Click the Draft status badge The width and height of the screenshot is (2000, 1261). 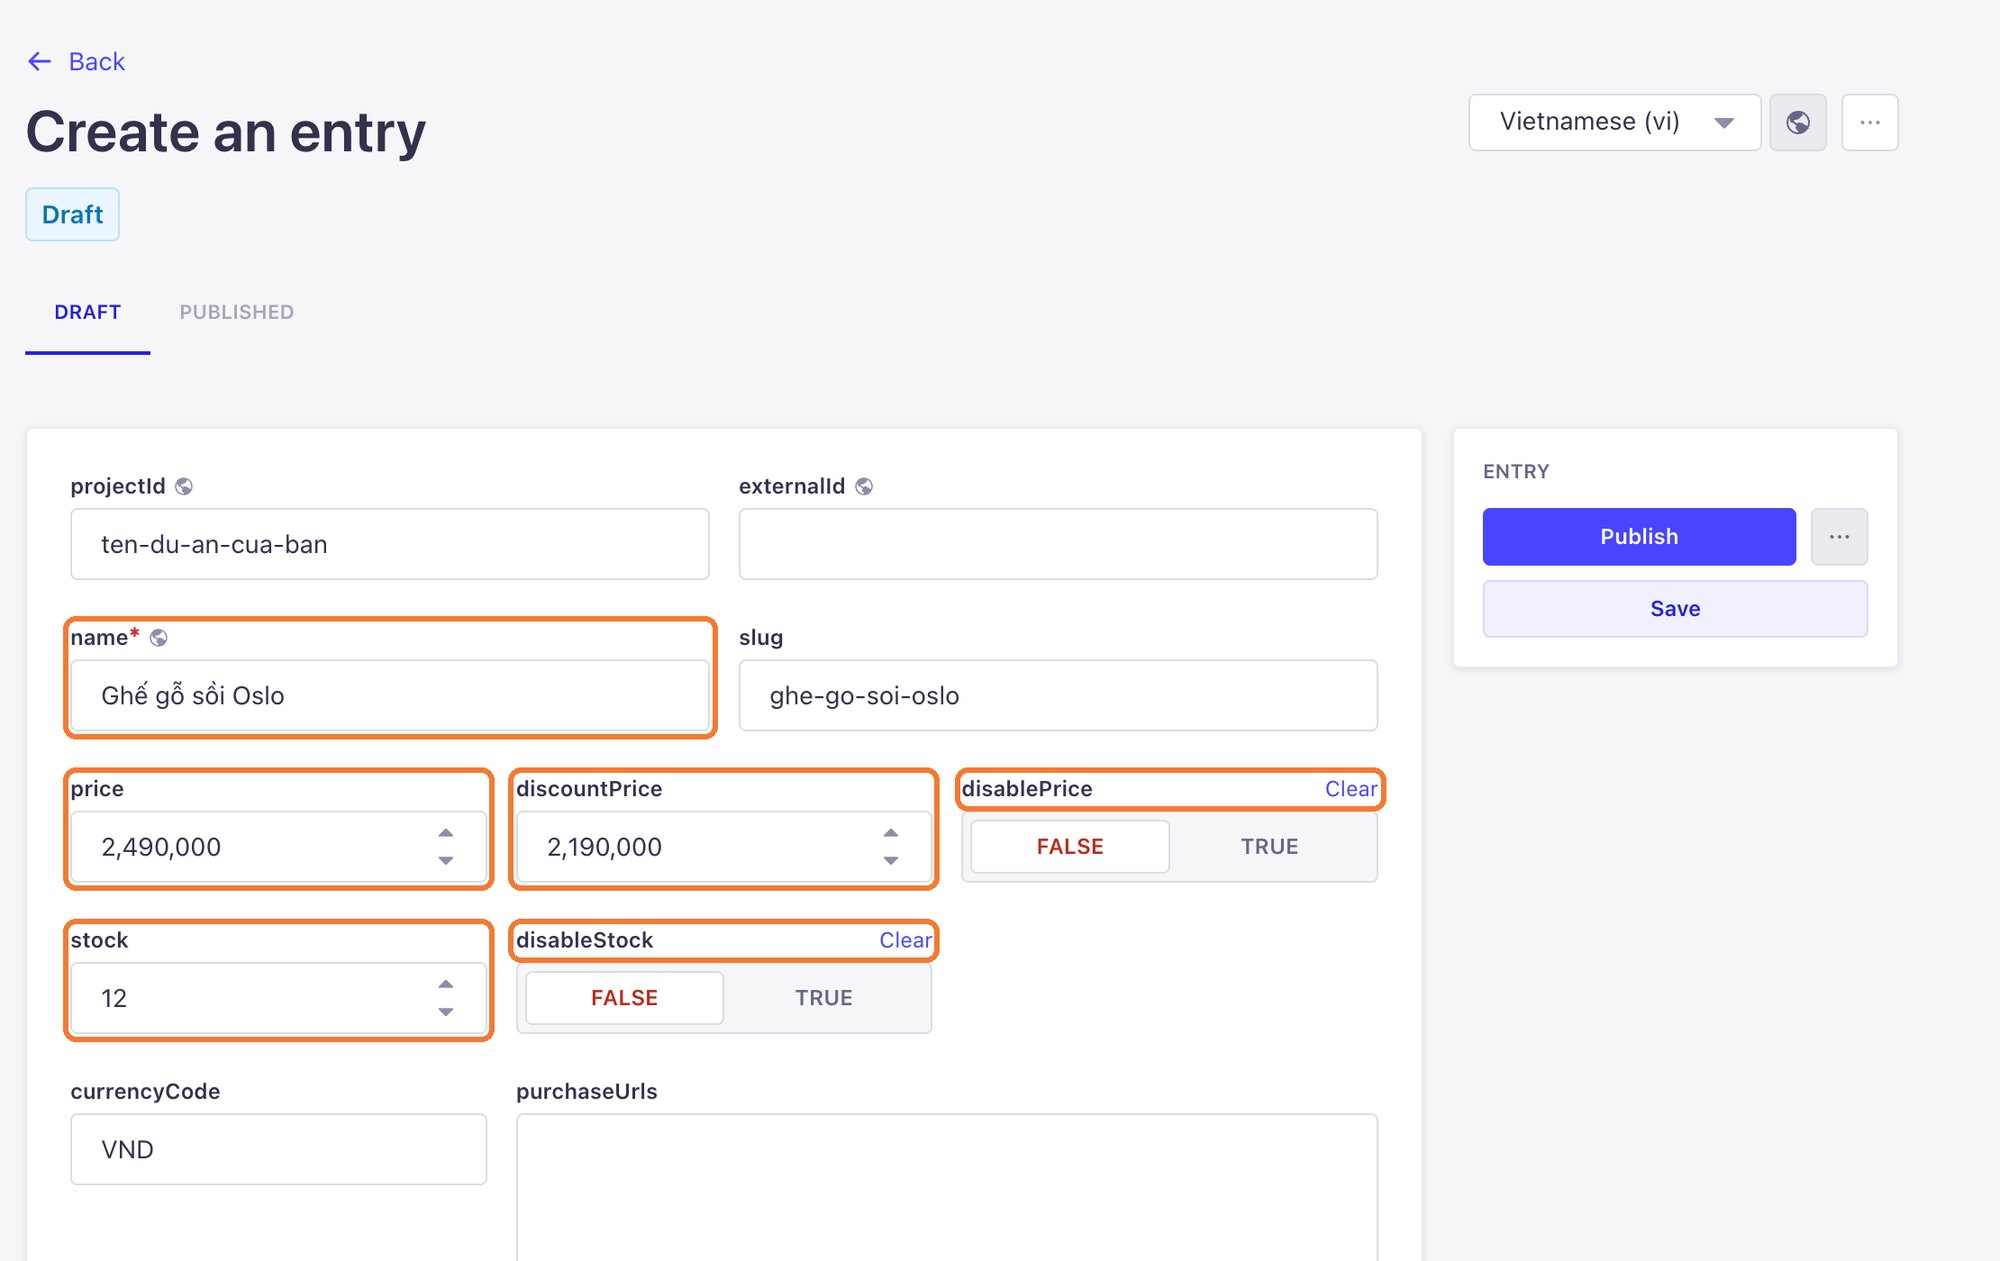click(72, 214)
